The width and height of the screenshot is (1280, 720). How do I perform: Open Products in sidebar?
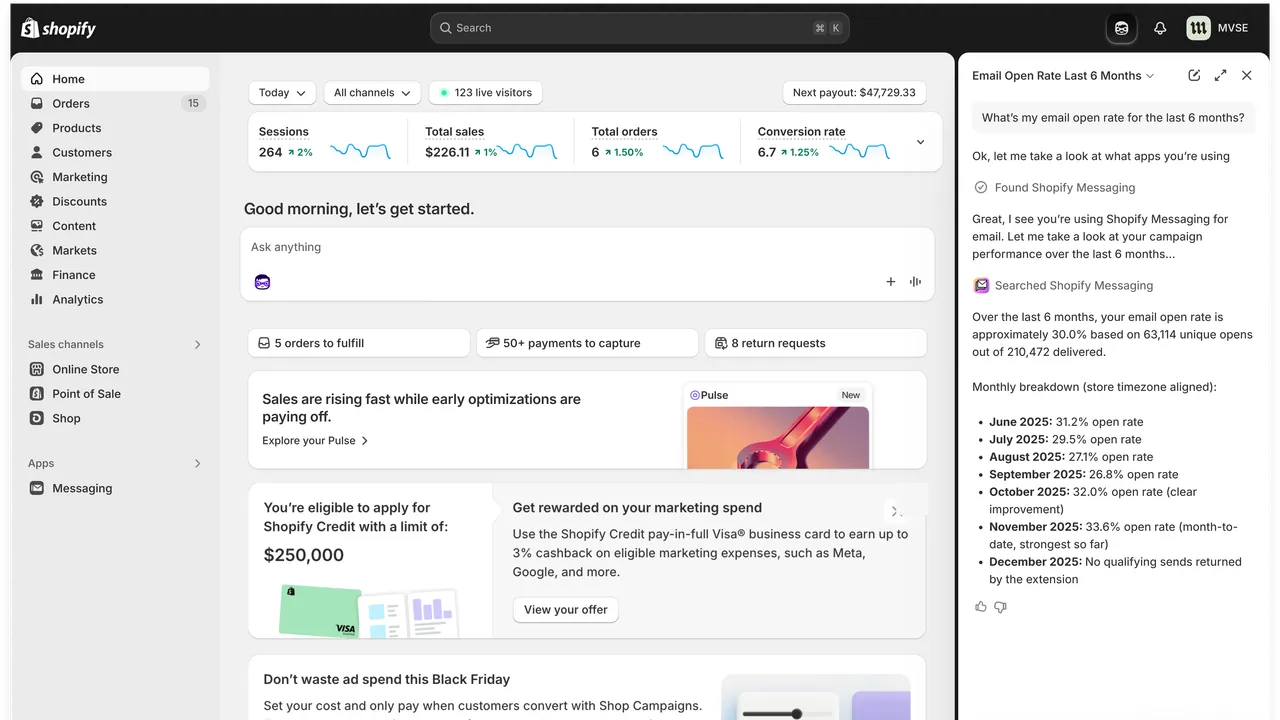115,128
